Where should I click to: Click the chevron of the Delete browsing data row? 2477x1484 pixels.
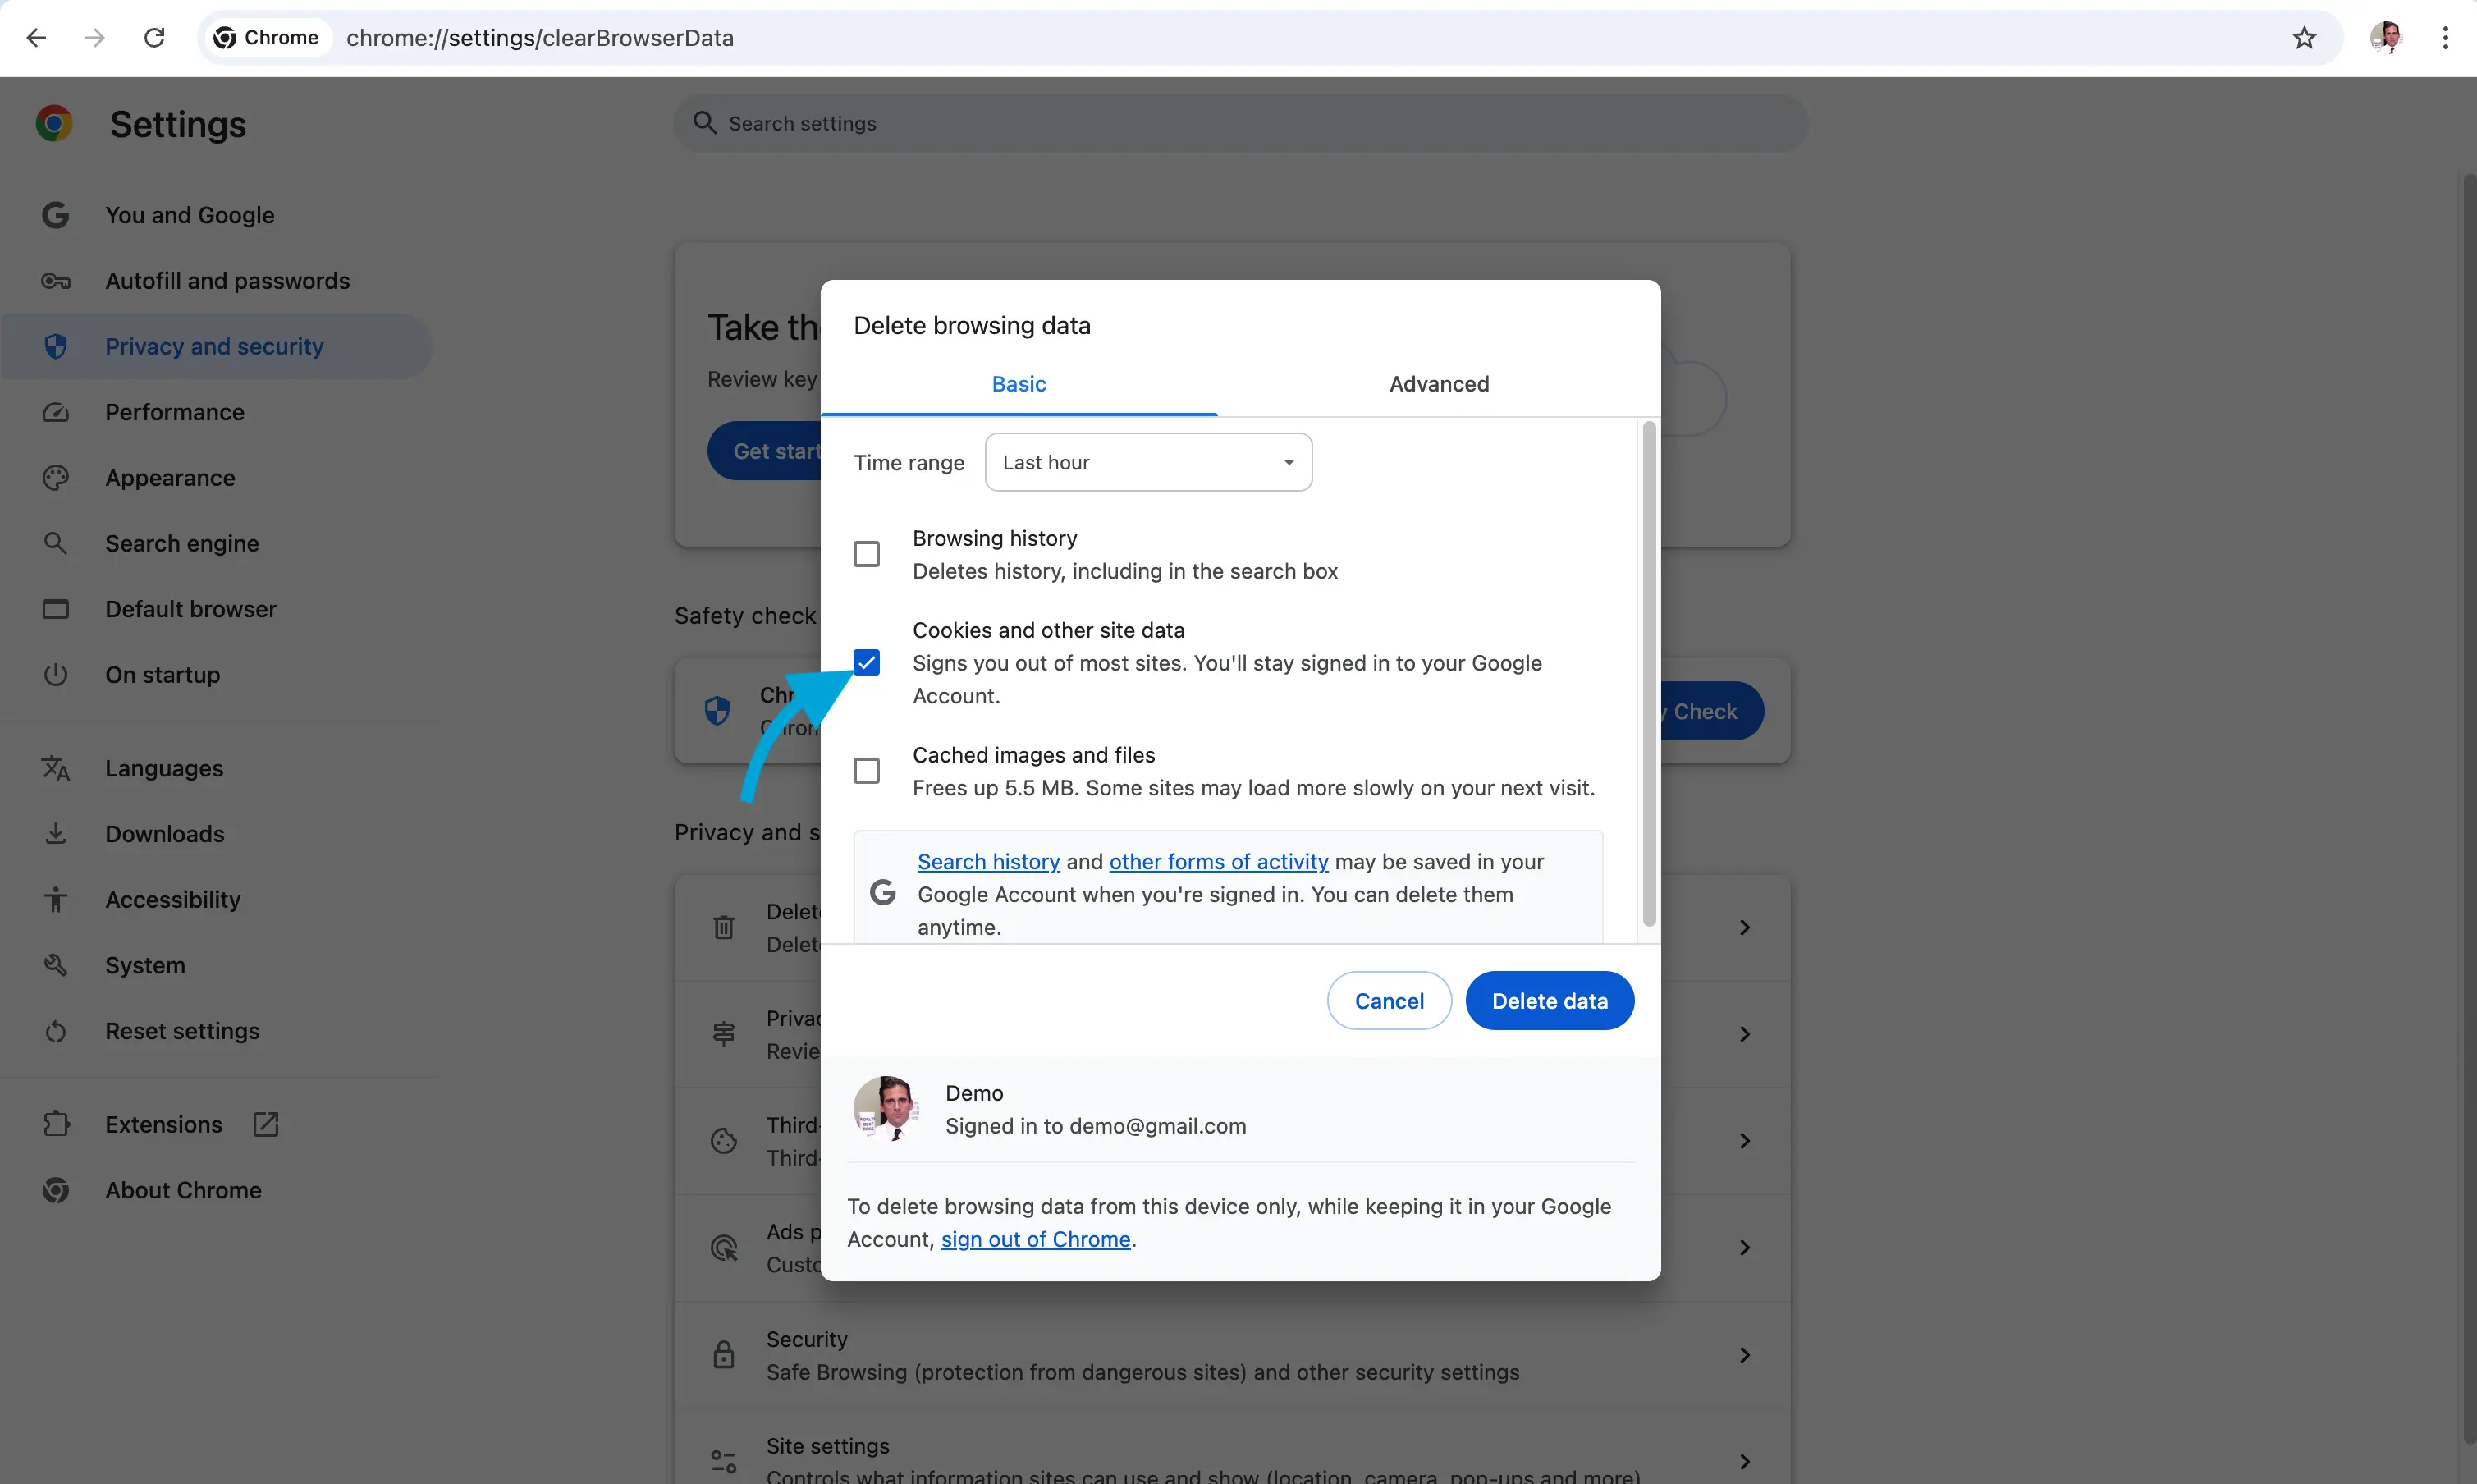pos(1745,927)
